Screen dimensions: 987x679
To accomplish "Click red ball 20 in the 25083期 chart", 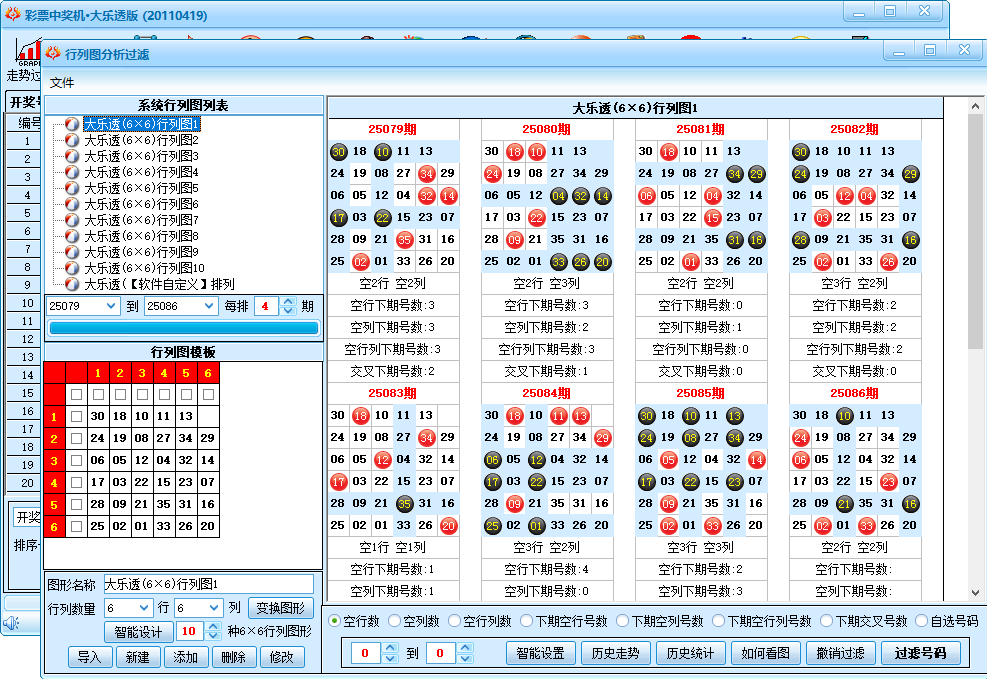I will [x=448, y=526].
